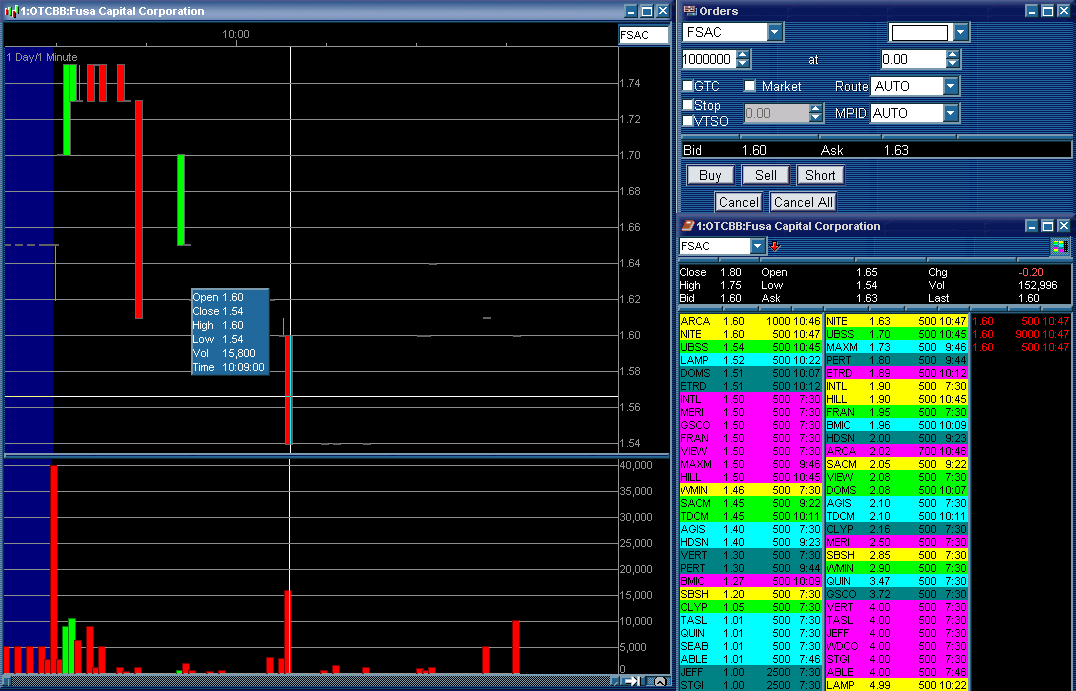Click the FSAC symbol field on the chart

point(643,35)
